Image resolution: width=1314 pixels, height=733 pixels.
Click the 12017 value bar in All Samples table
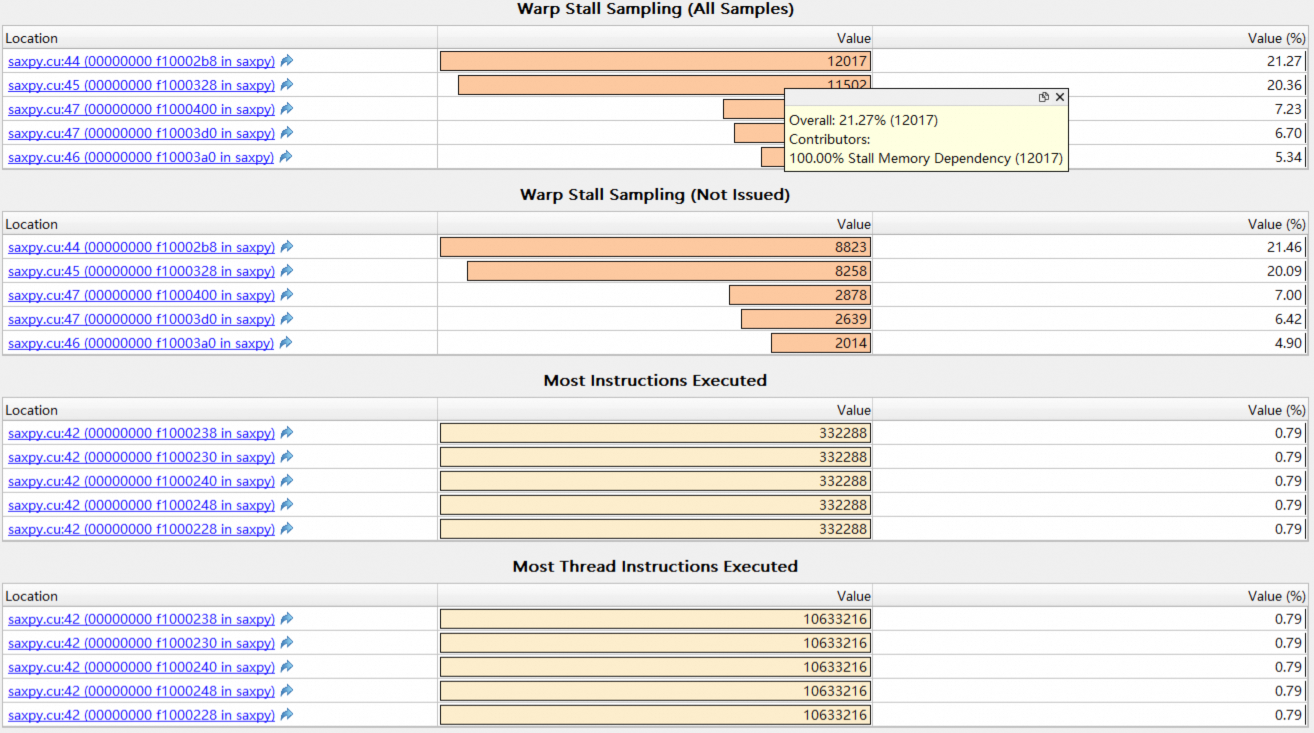[x=655, y=61]
